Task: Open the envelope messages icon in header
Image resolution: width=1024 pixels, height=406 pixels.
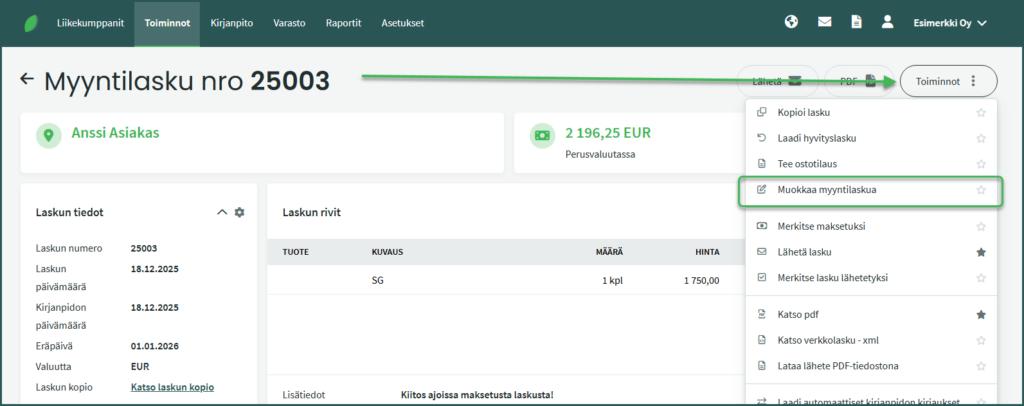Action: click(825, 22)
